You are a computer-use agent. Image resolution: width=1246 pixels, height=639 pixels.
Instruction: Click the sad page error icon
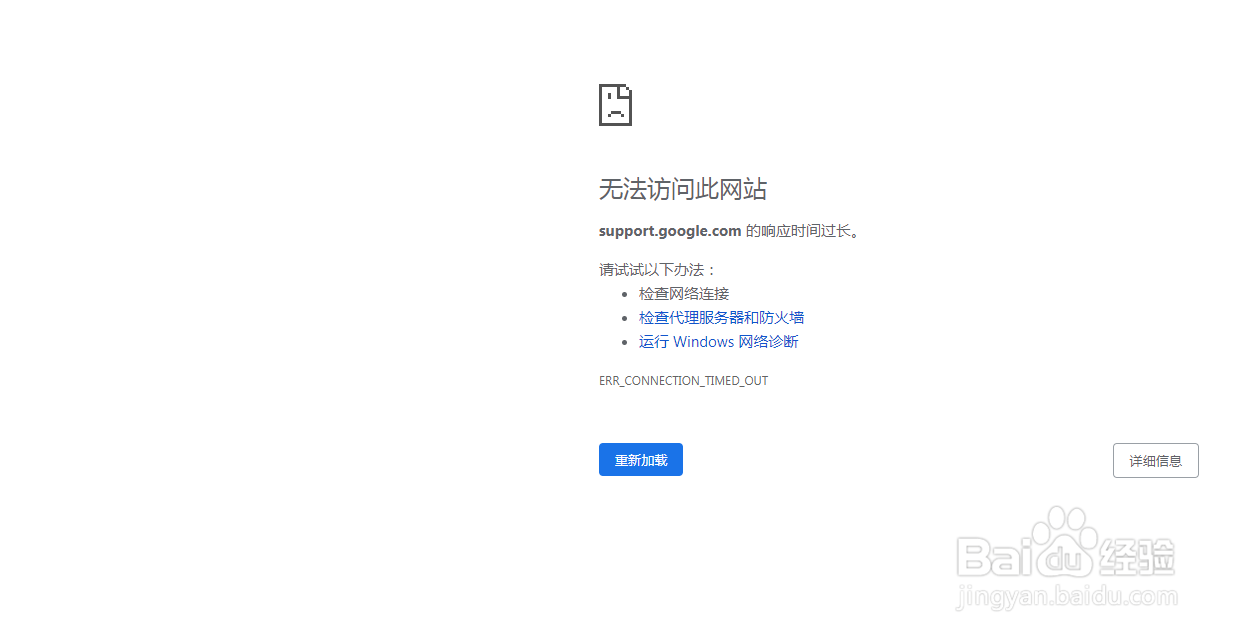pyautogui.click(x=615, y=105)
